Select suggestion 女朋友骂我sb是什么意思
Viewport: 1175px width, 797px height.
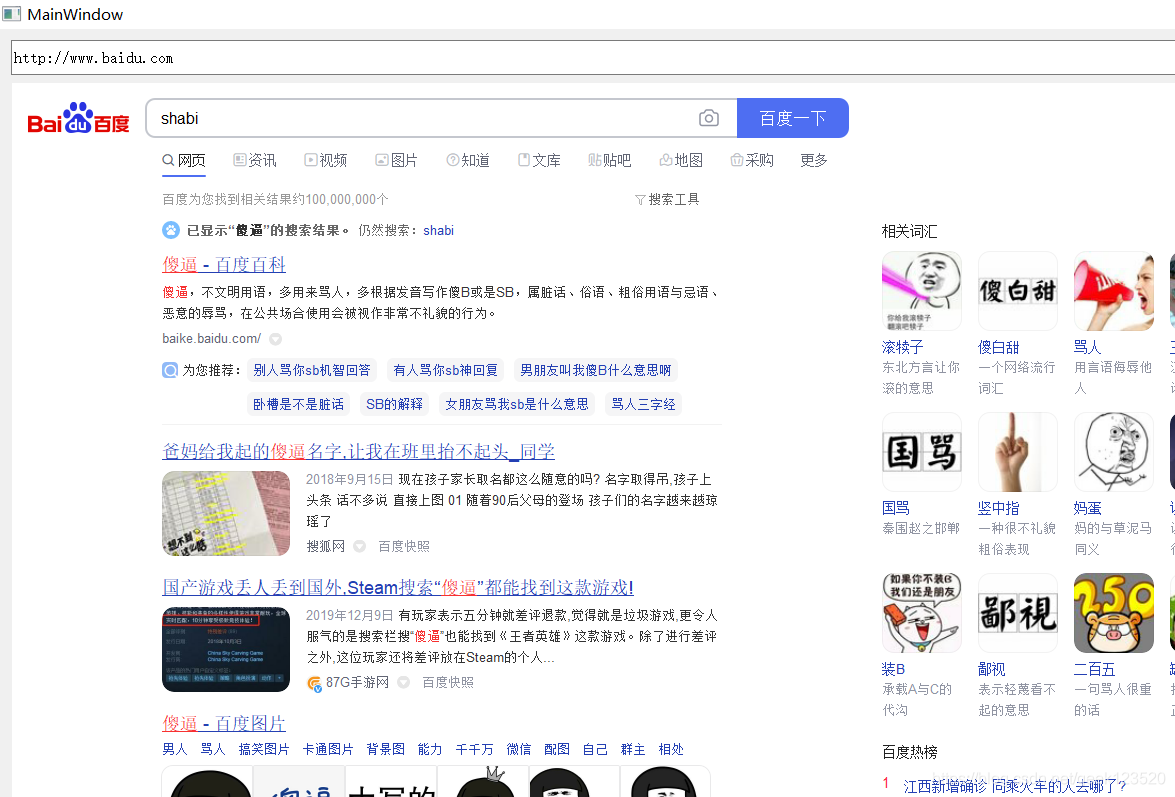click(517, 404)
